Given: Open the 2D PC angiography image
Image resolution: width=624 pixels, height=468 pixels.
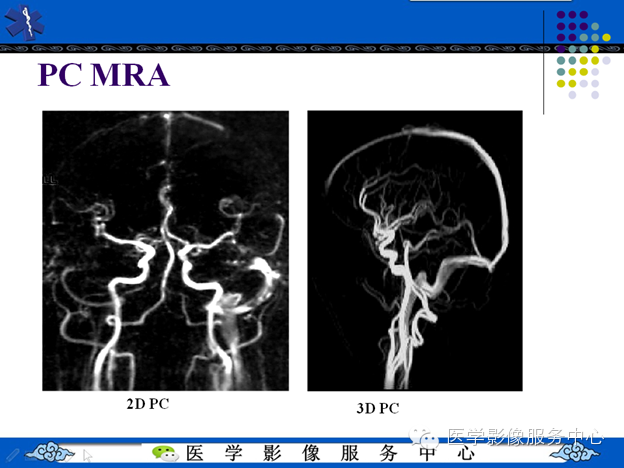Looking at the screenshot, I should pyautogui.click(x=166, y=251).
